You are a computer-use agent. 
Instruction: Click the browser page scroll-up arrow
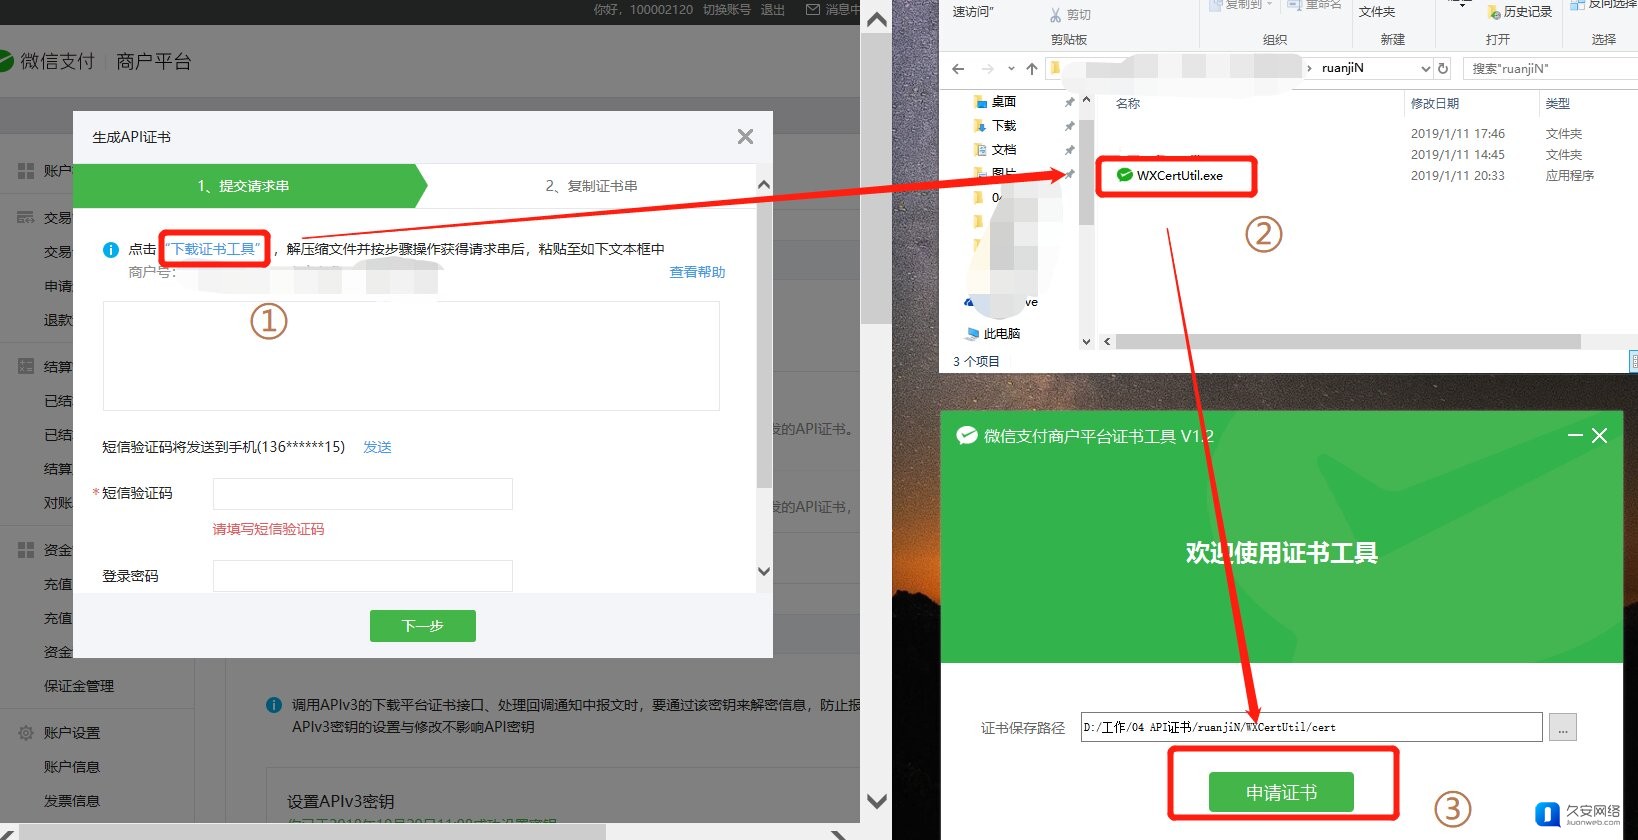click(877, 20)
